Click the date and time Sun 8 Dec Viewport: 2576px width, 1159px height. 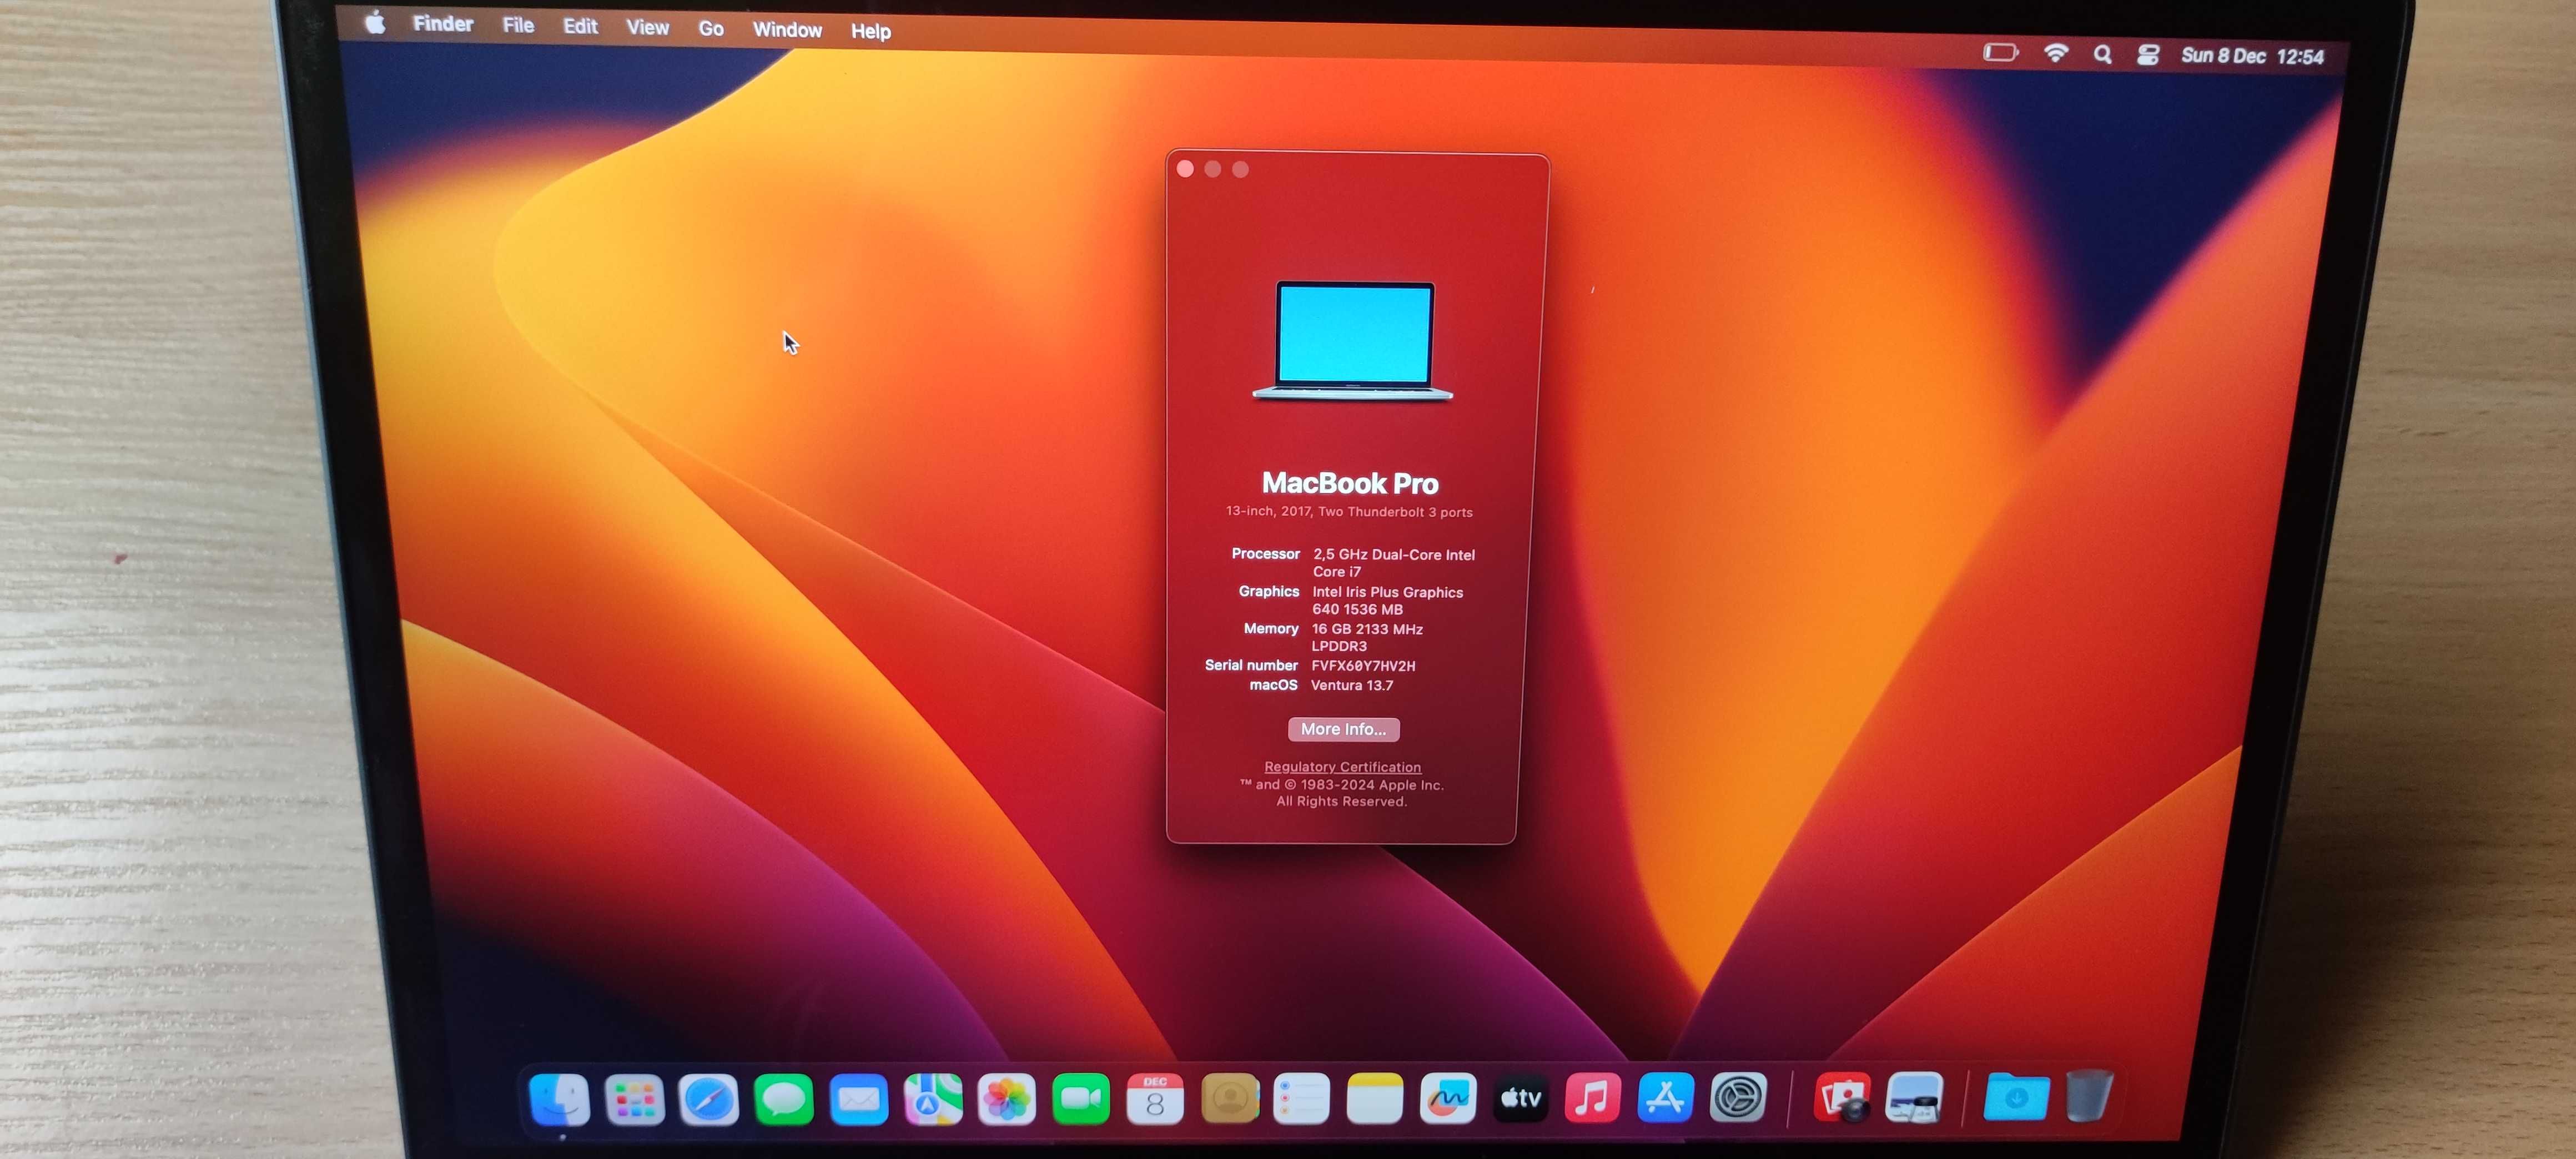[2252, 56]
